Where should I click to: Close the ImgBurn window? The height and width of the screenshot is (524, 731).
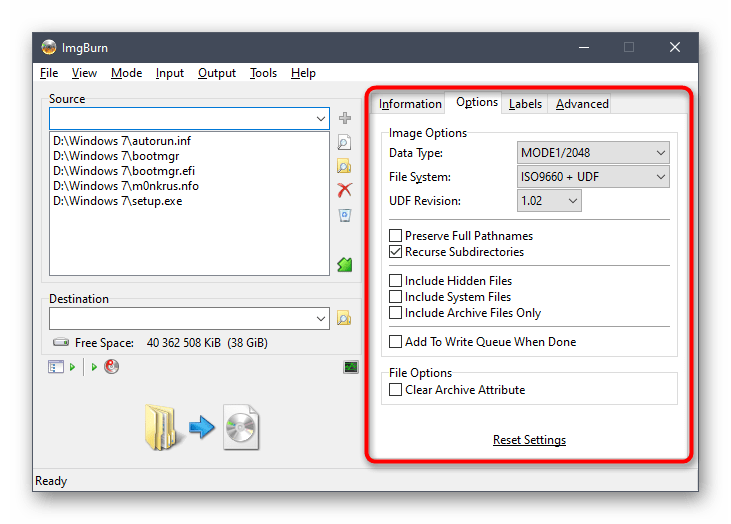tap(675, 47)
